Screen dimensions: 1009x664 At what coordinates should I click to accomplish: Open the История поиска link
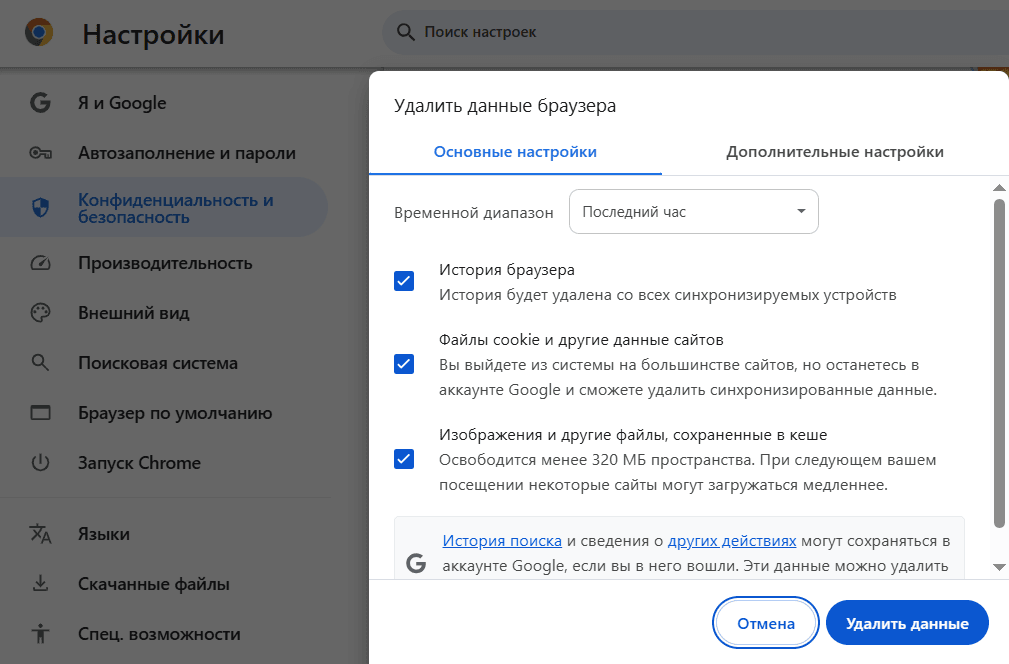click(502, 541)
